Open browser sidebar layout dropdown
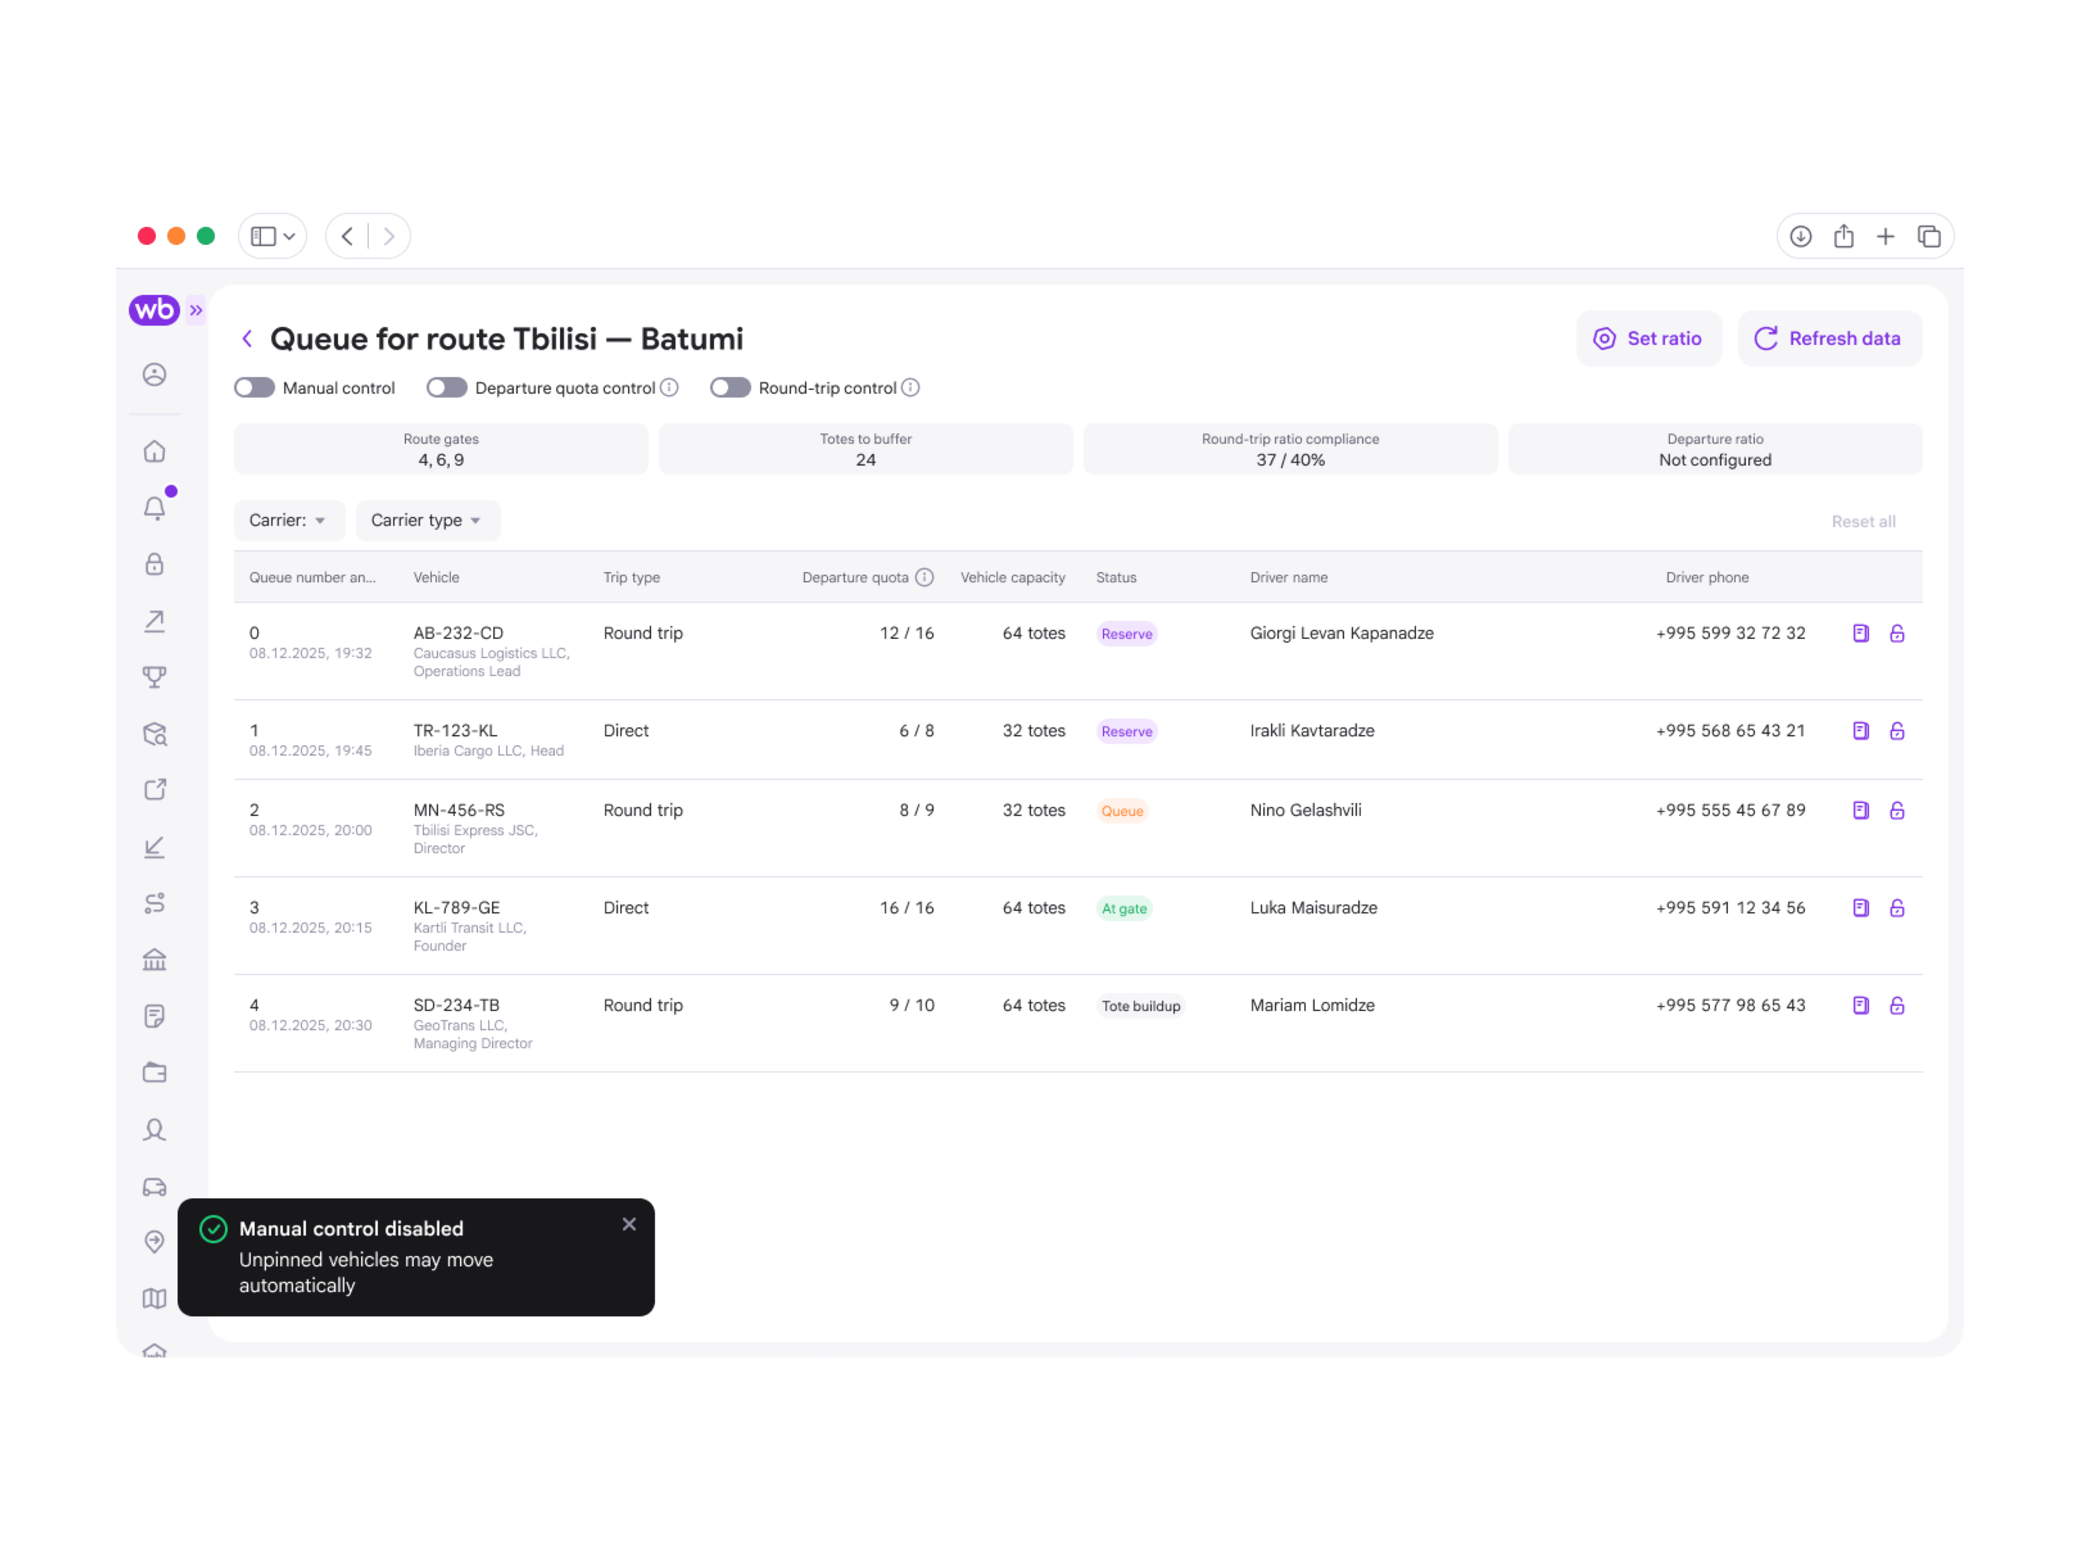This screenshot has width=2080, height=1560. coord(272,236)
